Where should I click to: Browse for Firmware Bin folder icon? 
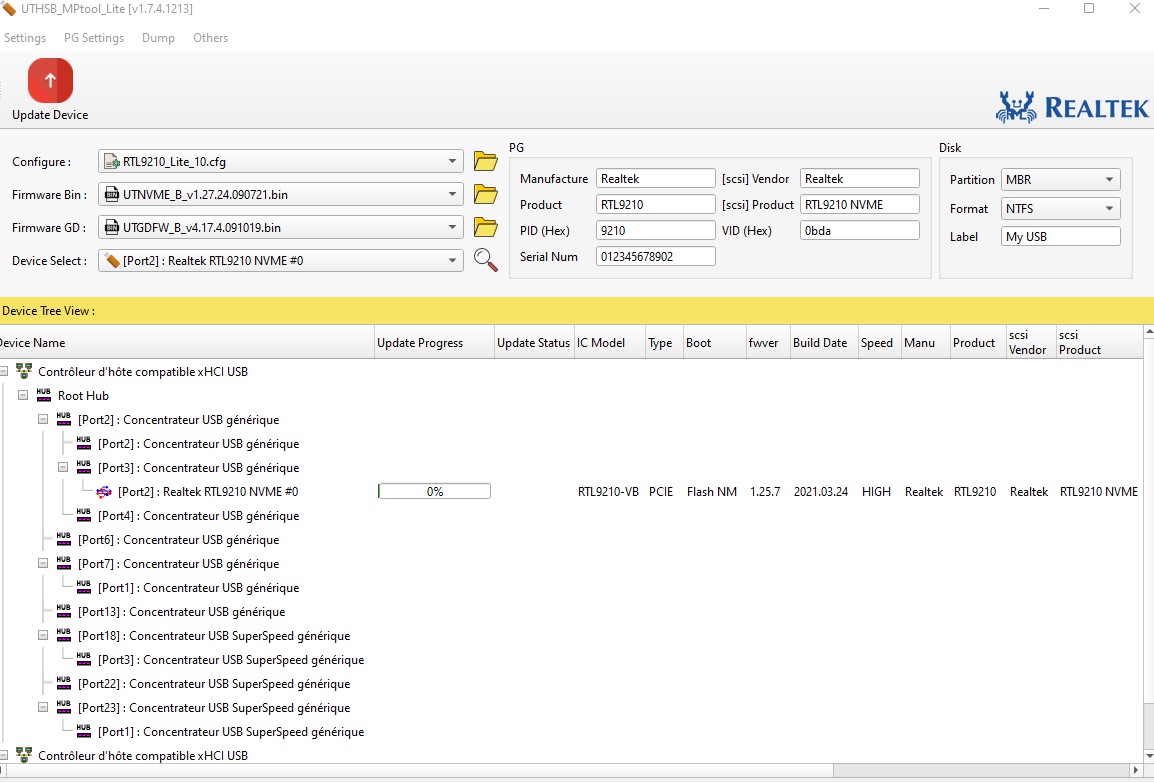[485, 194]
